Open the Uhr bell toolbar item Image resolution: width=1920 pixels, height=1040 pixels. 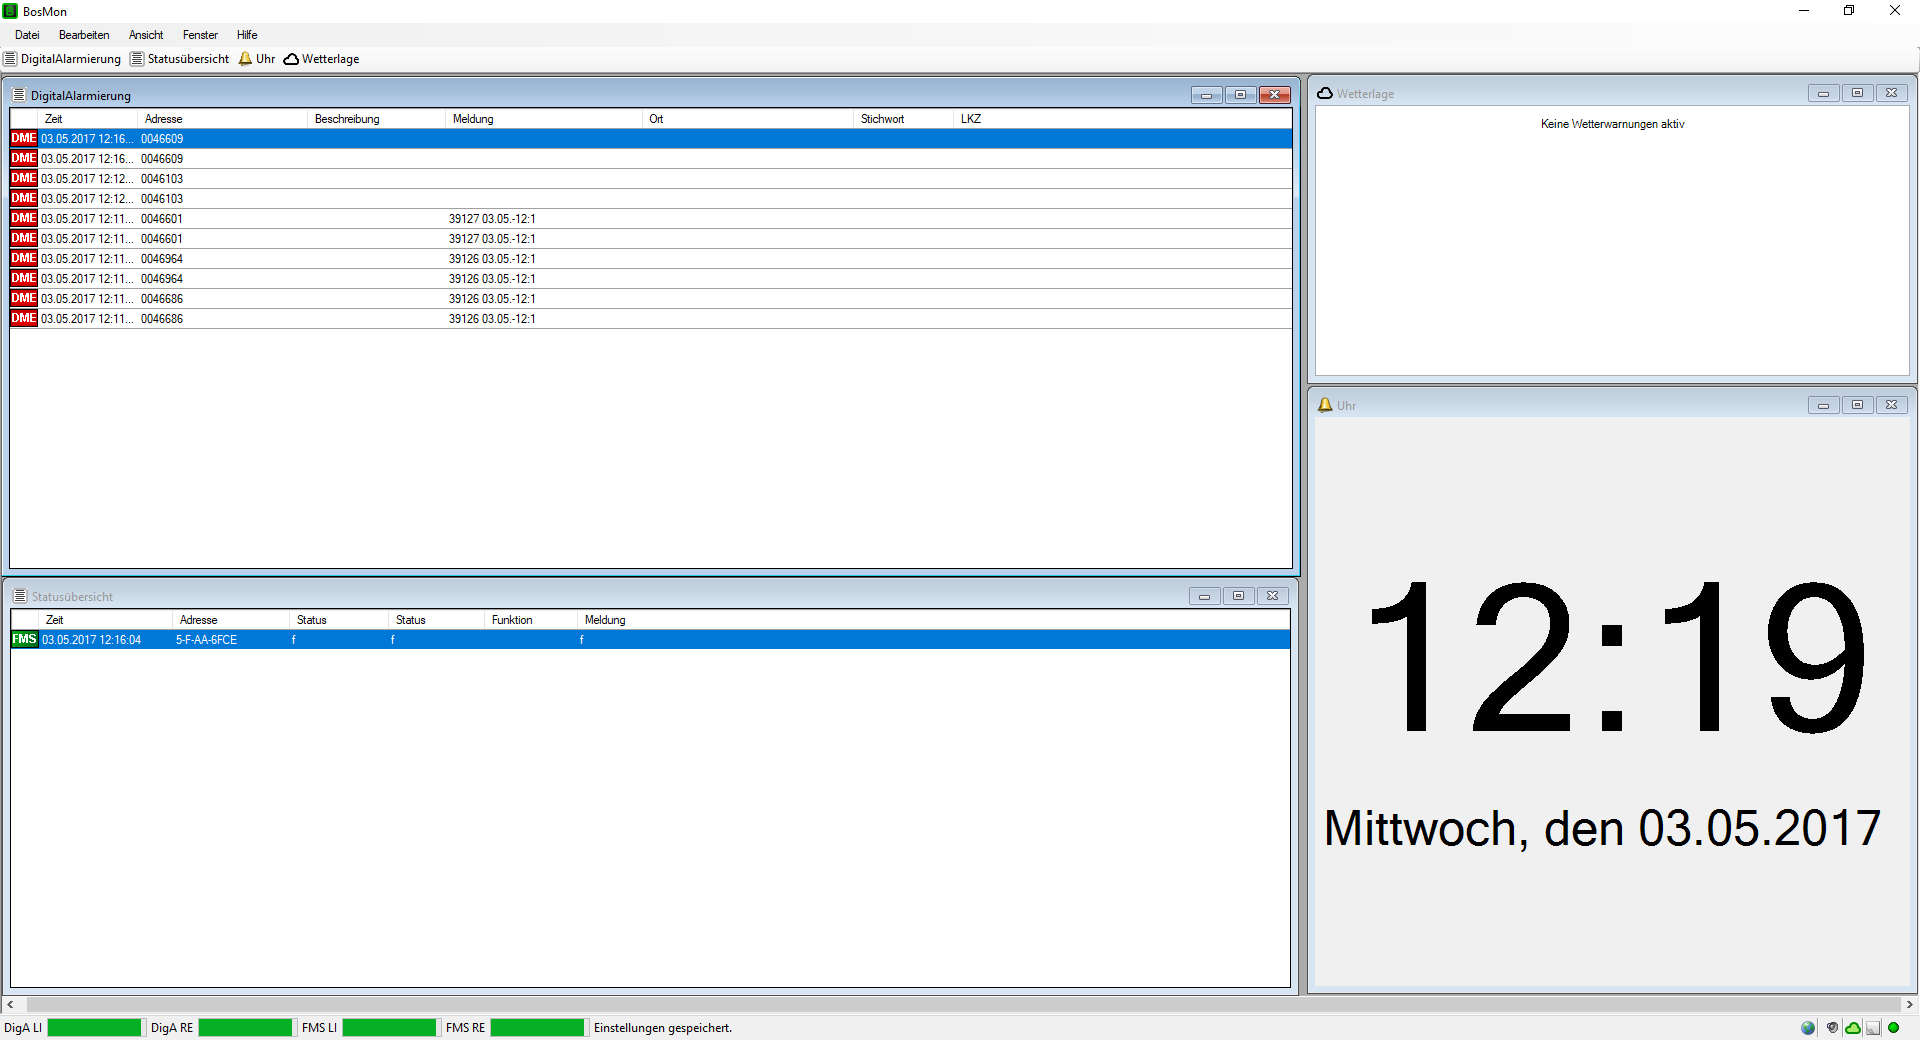[x=257, y=59]
